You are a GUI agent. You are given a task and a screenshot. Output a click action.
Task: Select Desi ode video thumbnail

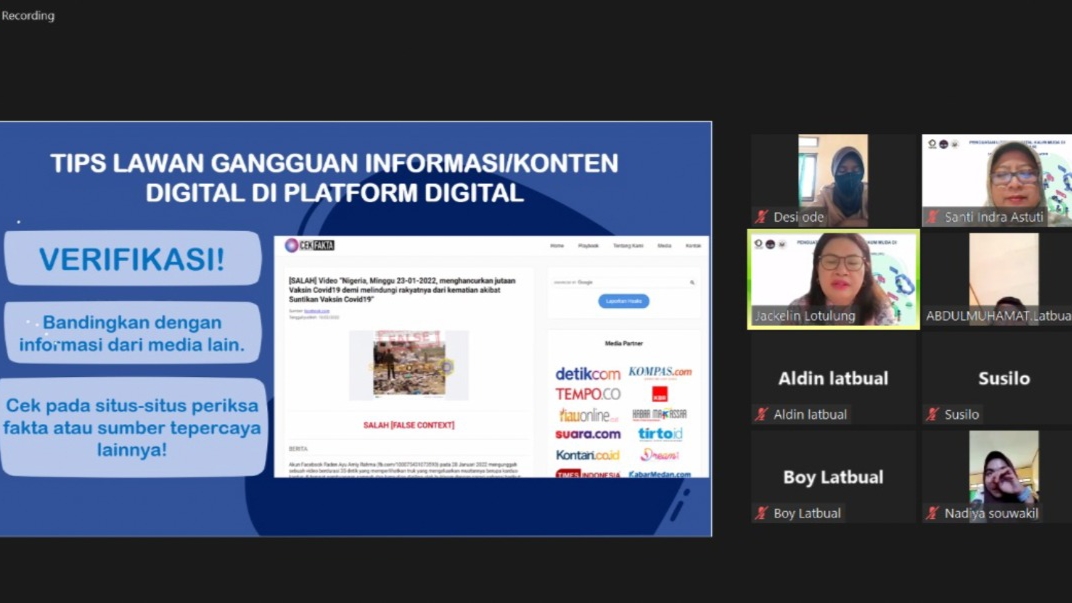tap(833, 180)
